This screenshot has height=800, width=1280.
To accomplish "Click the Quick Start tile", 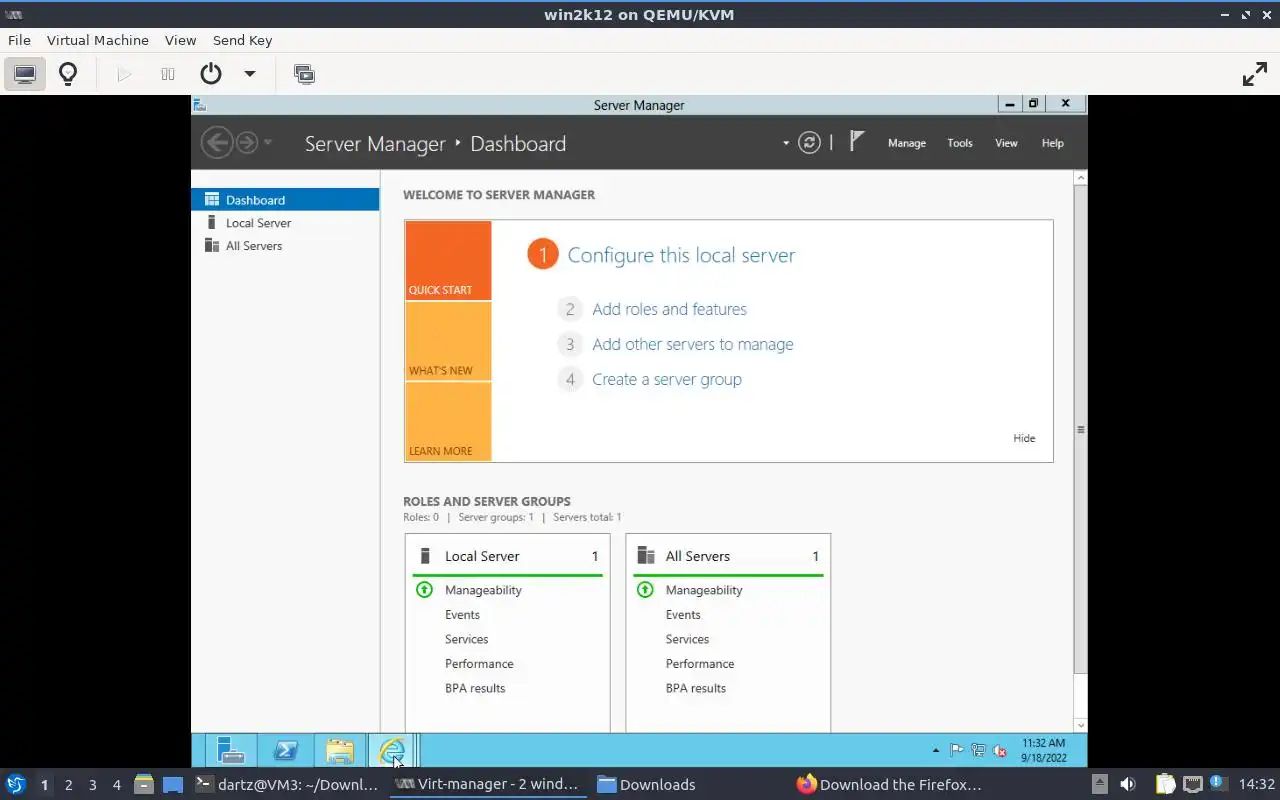I will (448, 260).
